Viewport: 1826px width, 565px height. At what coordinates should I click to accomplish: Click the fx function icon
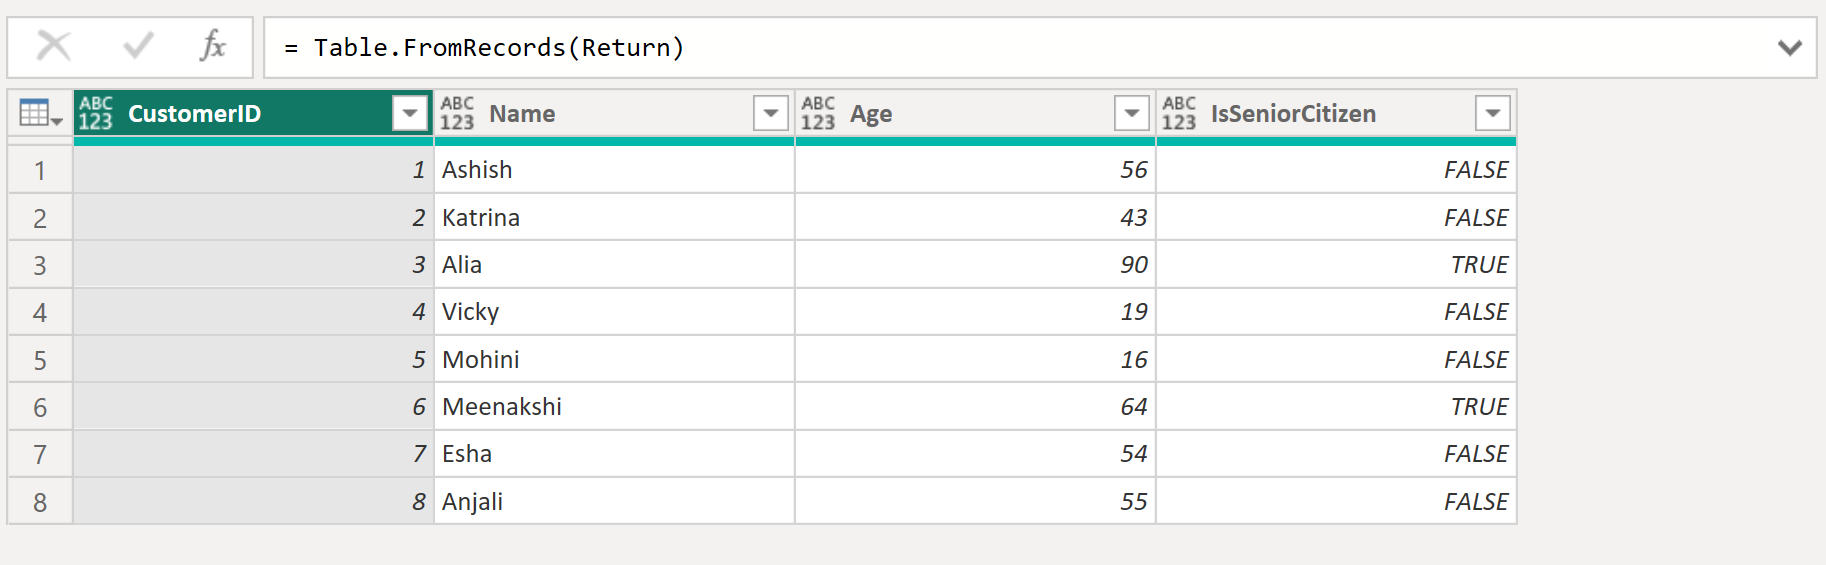[x=212, y=46]
